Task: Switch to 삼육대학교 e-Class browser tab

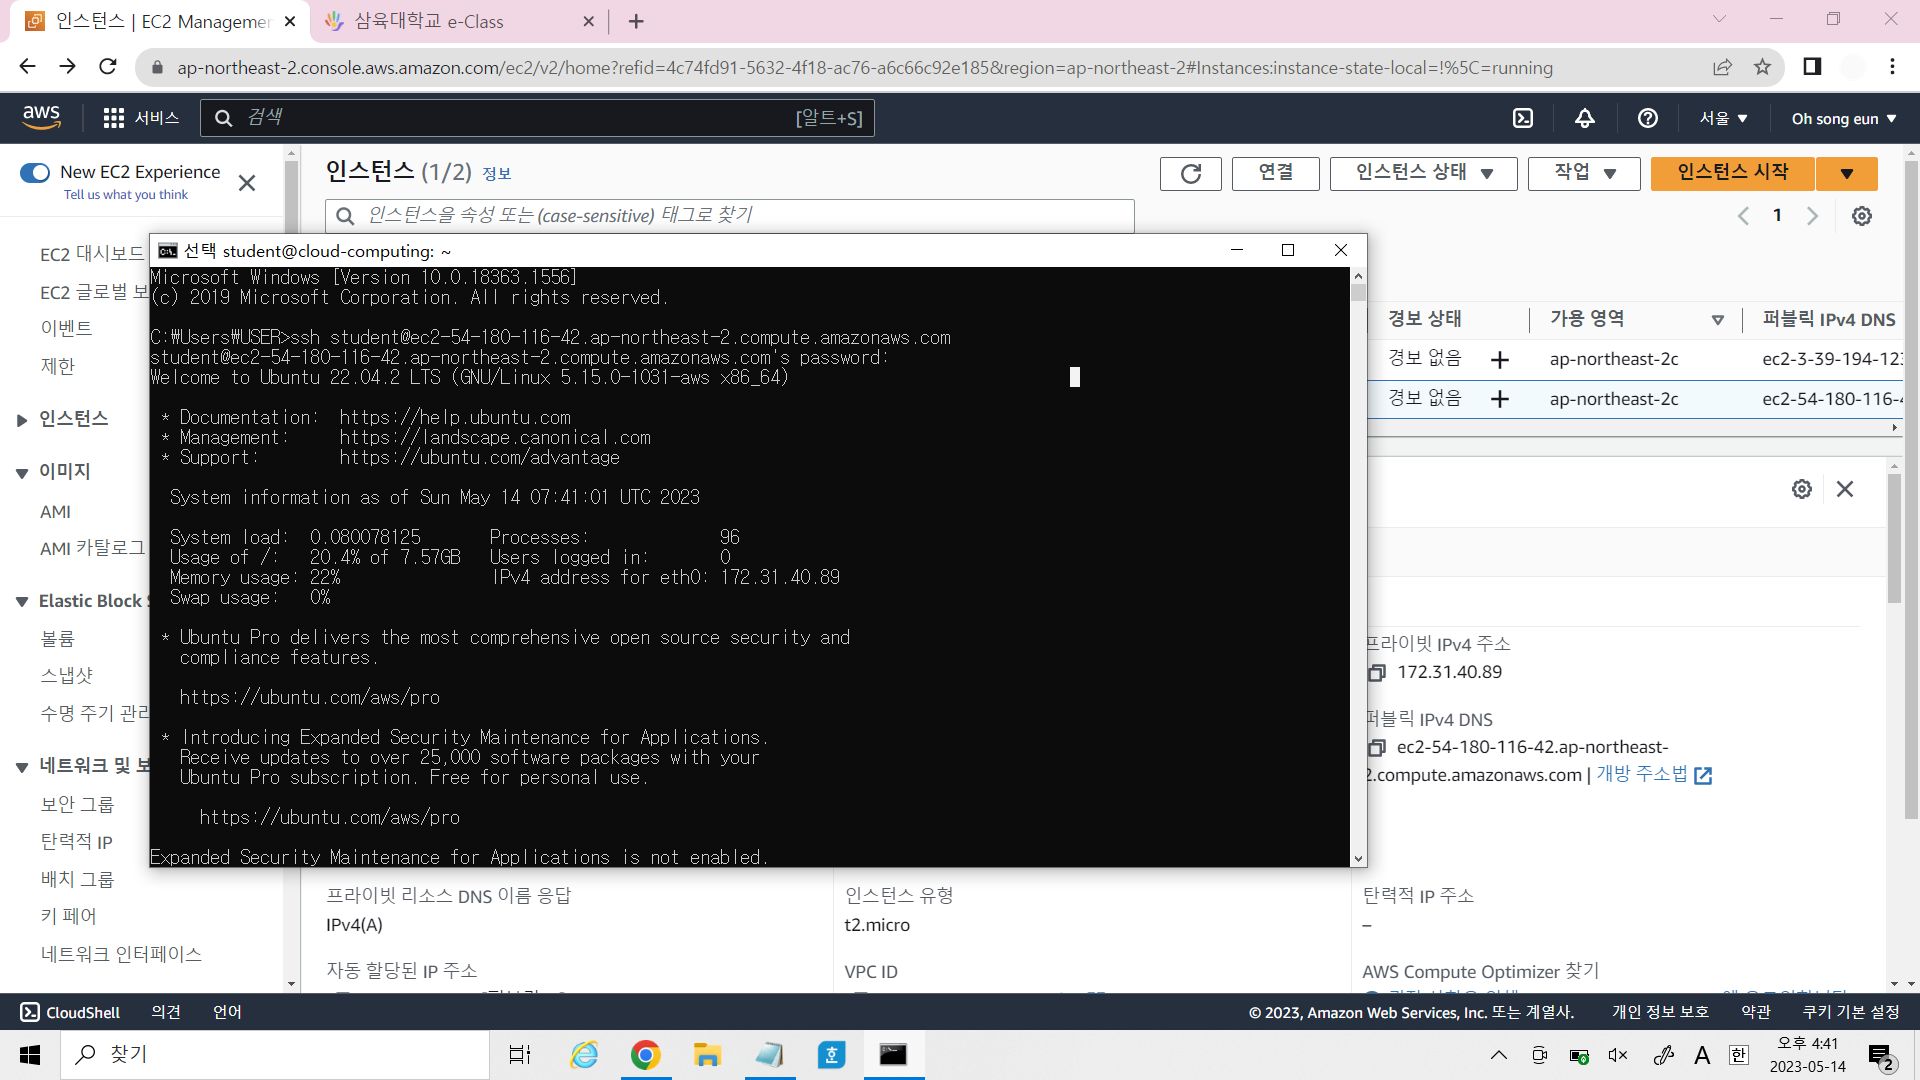Action: point(430,21)
